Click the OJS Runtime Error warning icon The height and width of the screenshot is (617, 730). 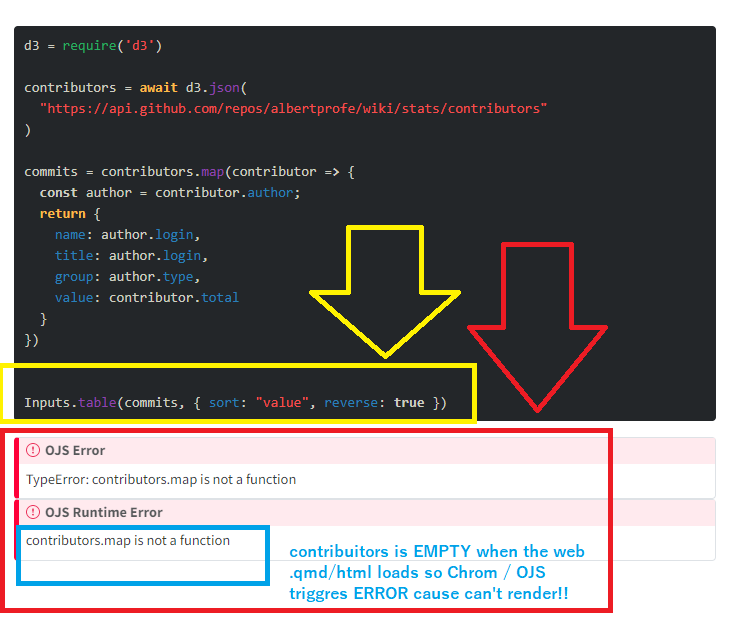pyautogui.click(x=33, y=512)
